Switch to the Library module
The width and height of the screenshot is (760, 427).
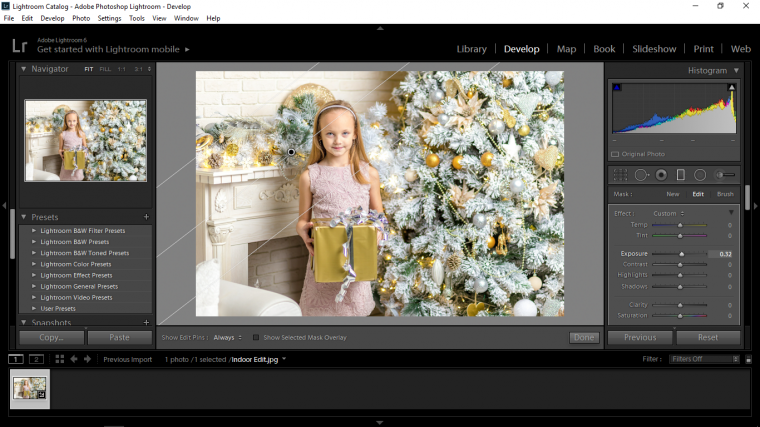point(472,49)
